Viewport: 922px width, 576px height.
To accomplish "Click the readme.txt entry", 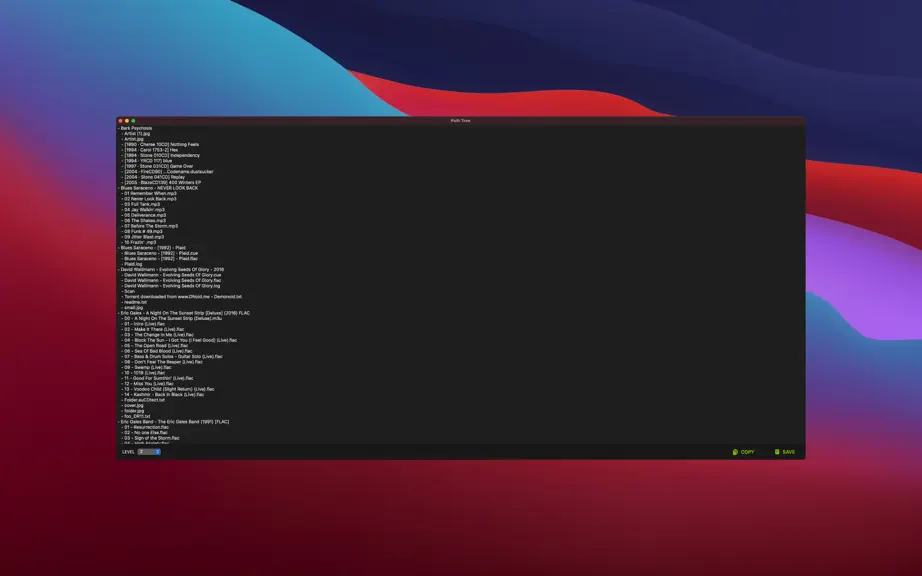I will [135, 302].
